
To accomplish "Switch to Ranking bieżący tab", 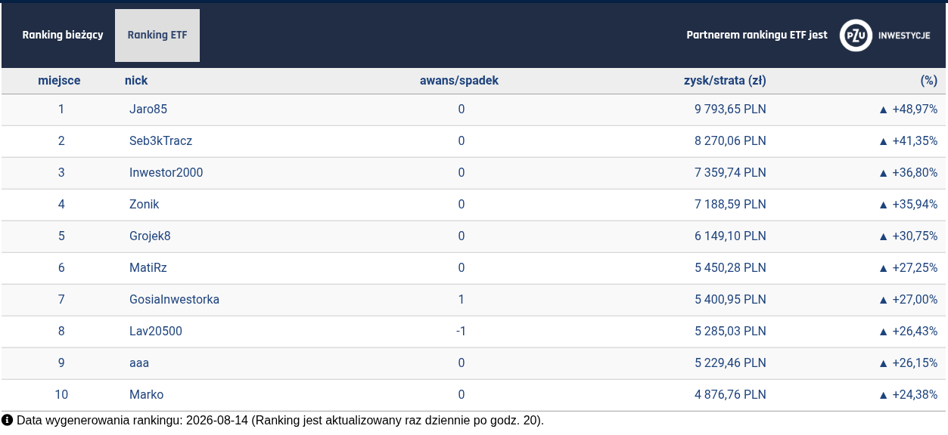I will coord(63,35).
